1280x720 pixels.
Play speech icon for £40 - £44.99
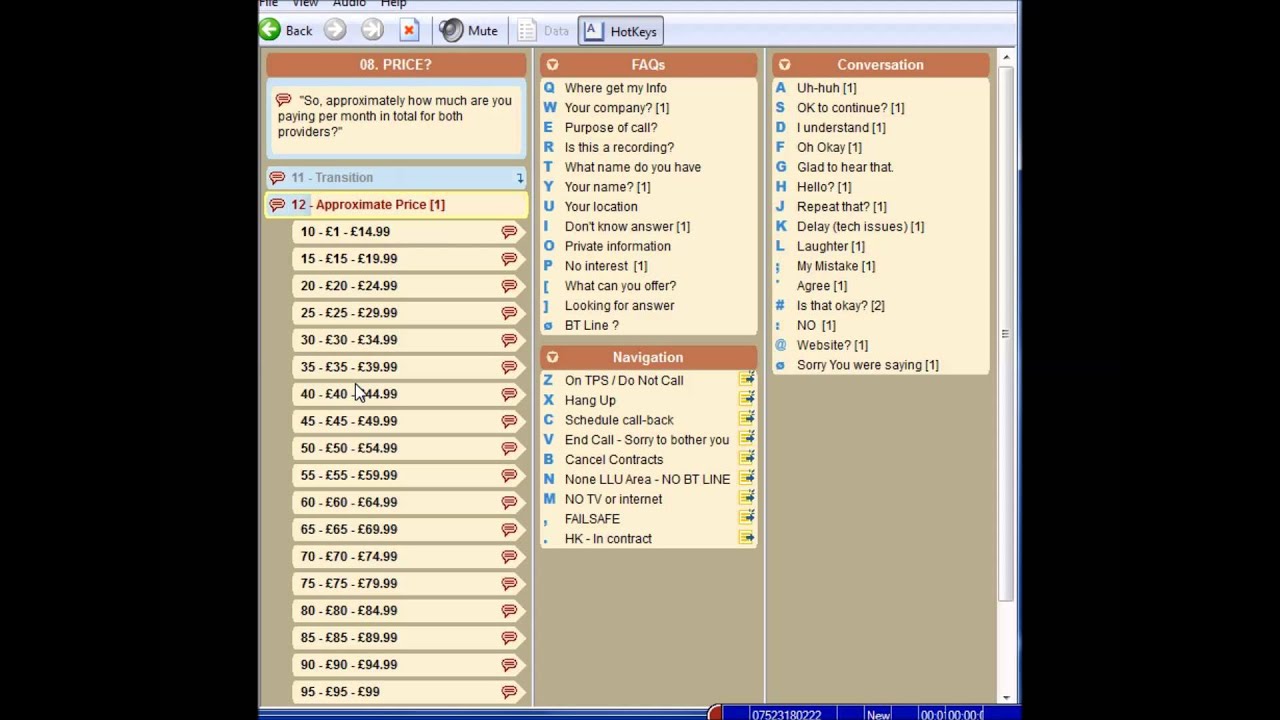[x=509, y=394]
